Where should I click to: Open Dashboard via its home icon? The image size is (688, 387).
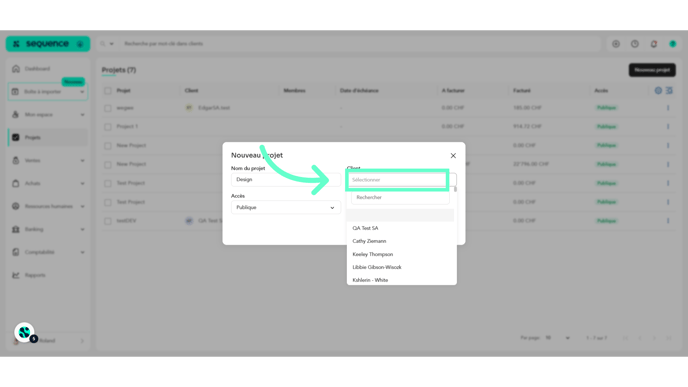click(x=16, y=69)
